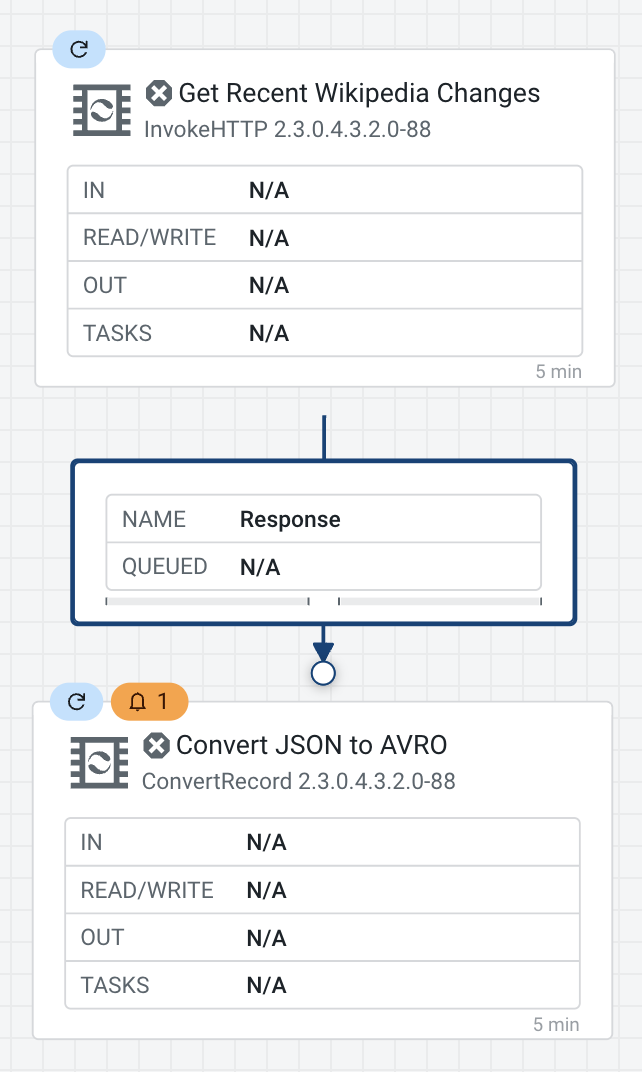Click the InvokeHTTP processor icon
This screenshot has height=1072, width=642.
tap(101, 111)
